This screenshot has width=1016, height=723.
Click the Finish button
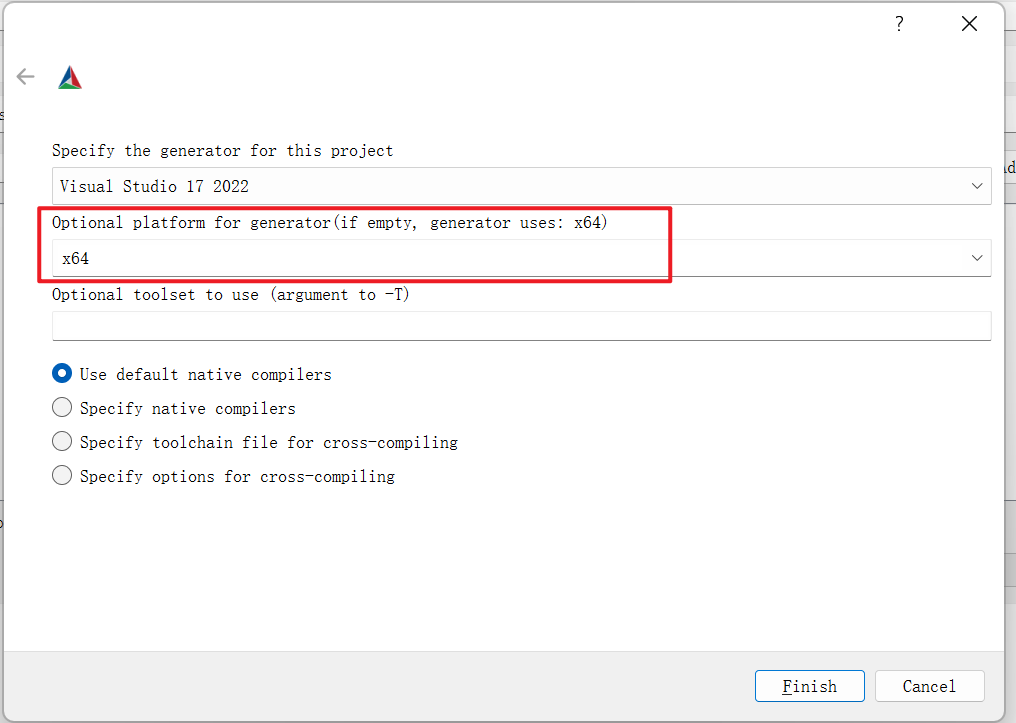point(809,686)
